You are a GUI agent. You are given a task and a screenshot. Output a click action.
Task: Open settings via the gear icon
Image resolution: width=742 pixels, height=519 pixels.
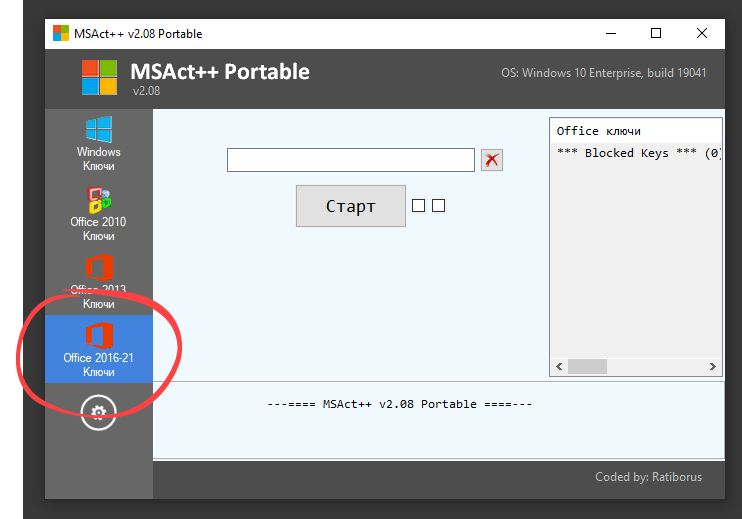tap(99, 411)
